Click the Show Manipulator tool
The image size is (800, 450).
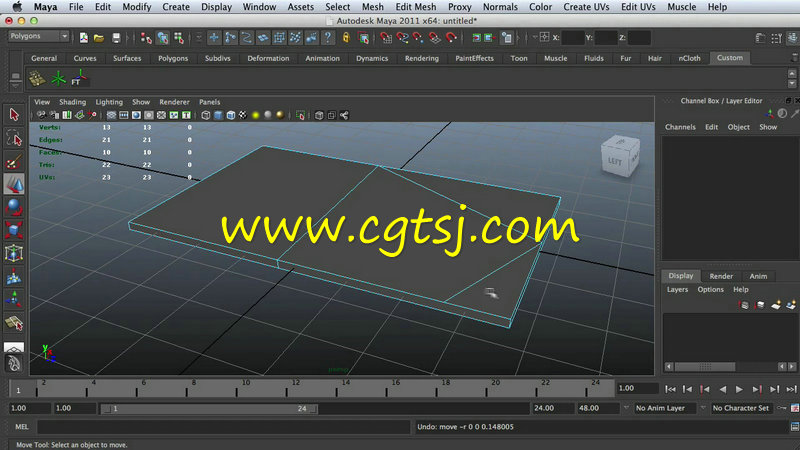(x=14, y=299)
